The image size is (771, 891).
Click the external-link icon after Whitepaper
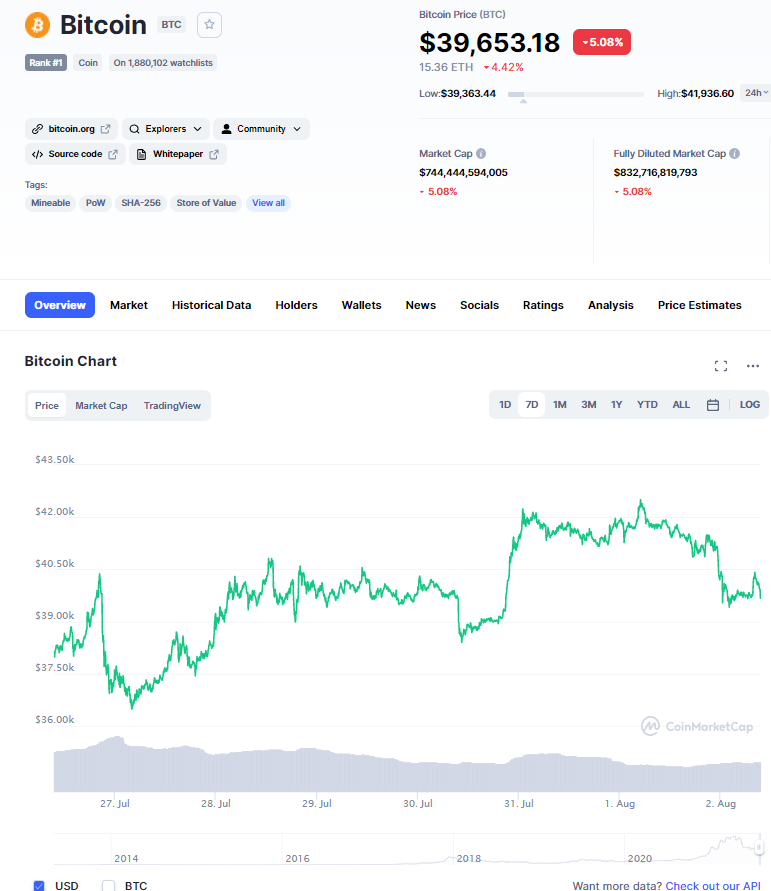pos(214,154)
